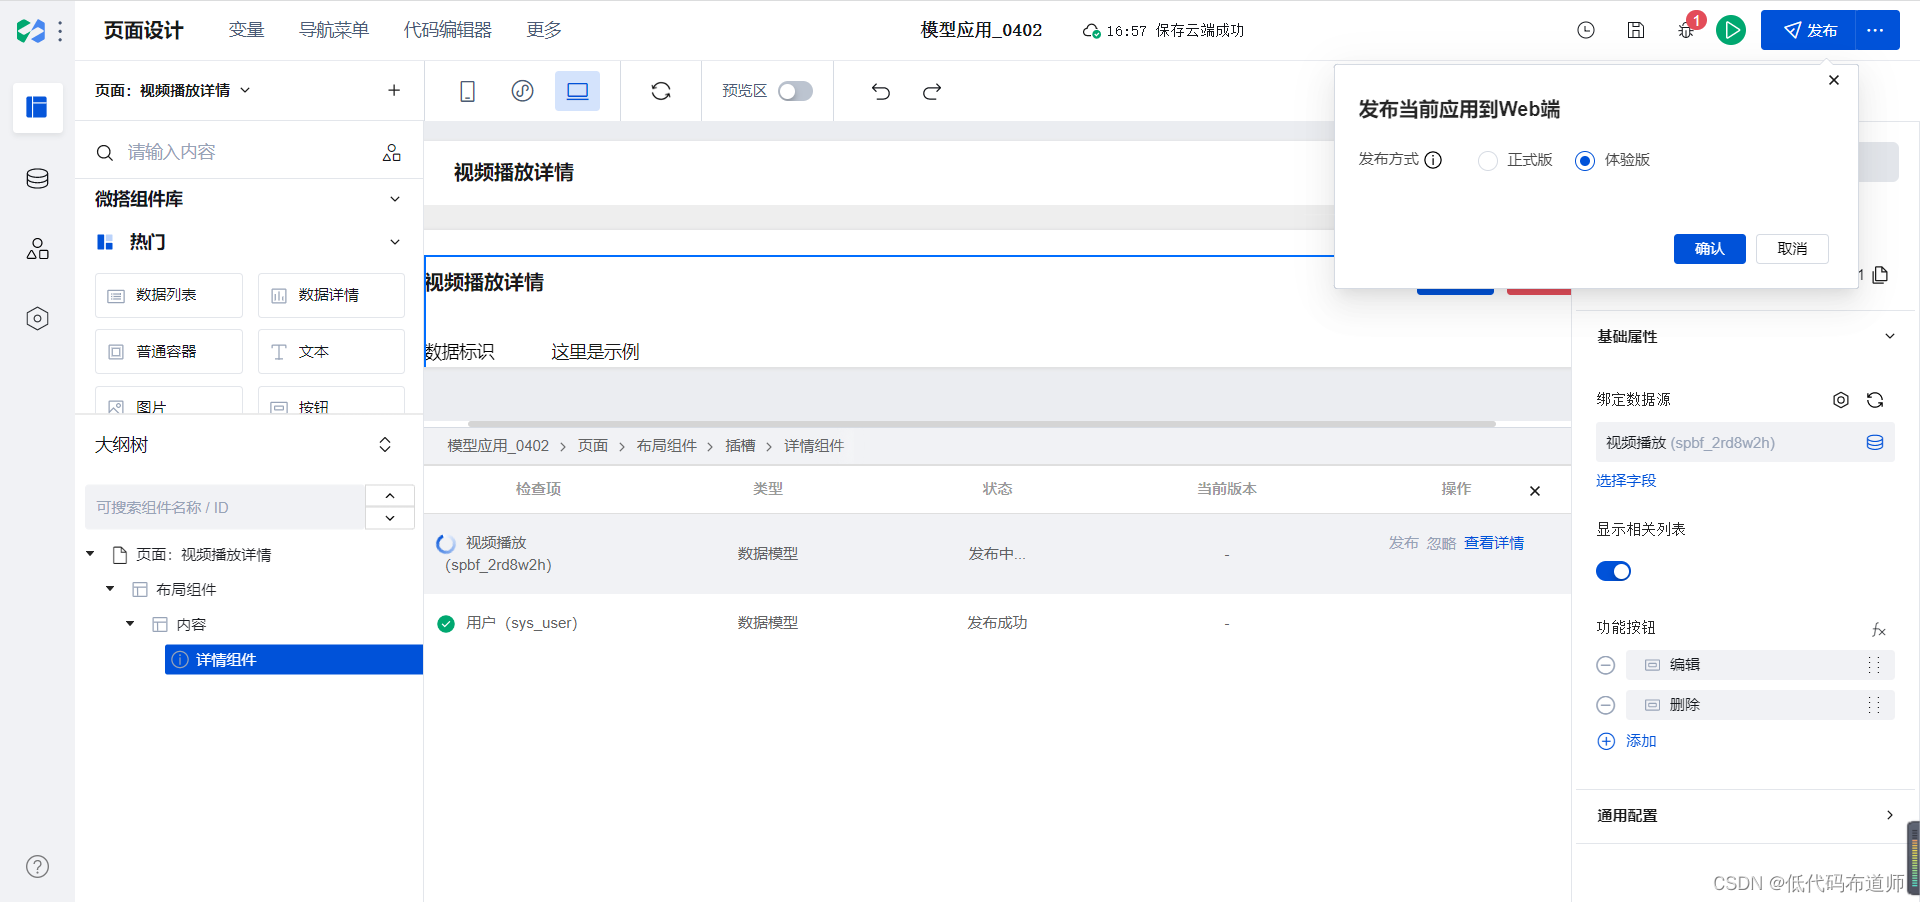Undo the last action
Image resolution: width=1920 pixels, height=902 pixels.
click(880, 91)
